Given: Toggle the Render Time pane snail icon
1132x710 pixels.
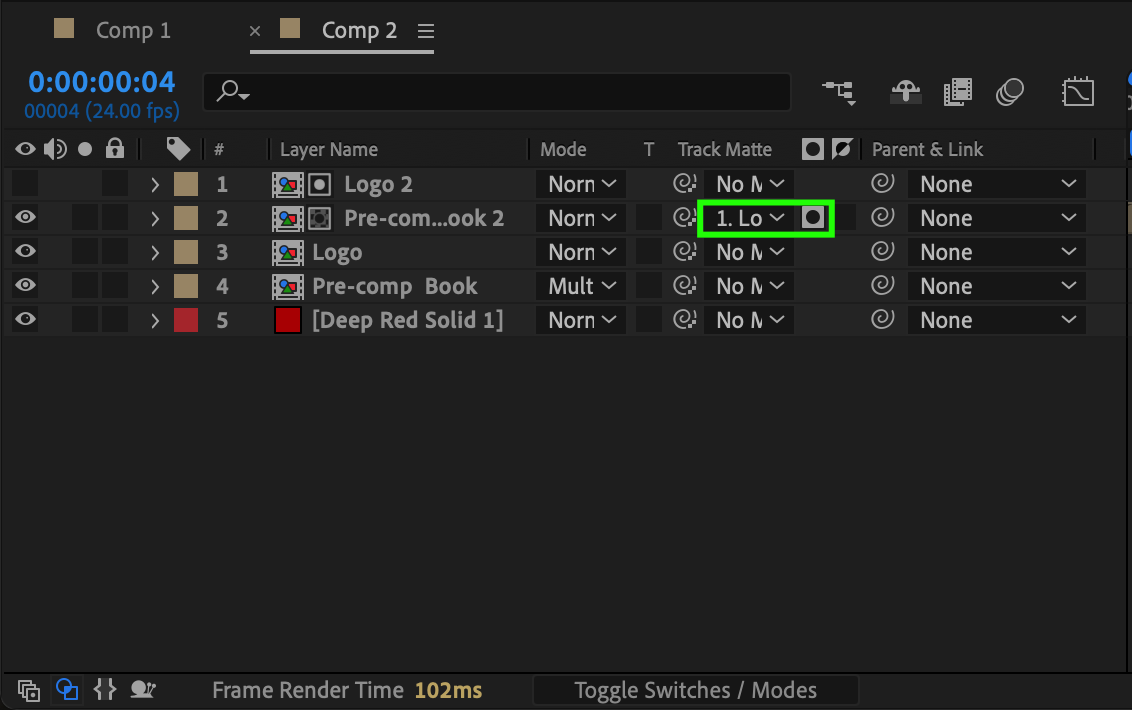Looking at the screenshot, I should point(144,689).
